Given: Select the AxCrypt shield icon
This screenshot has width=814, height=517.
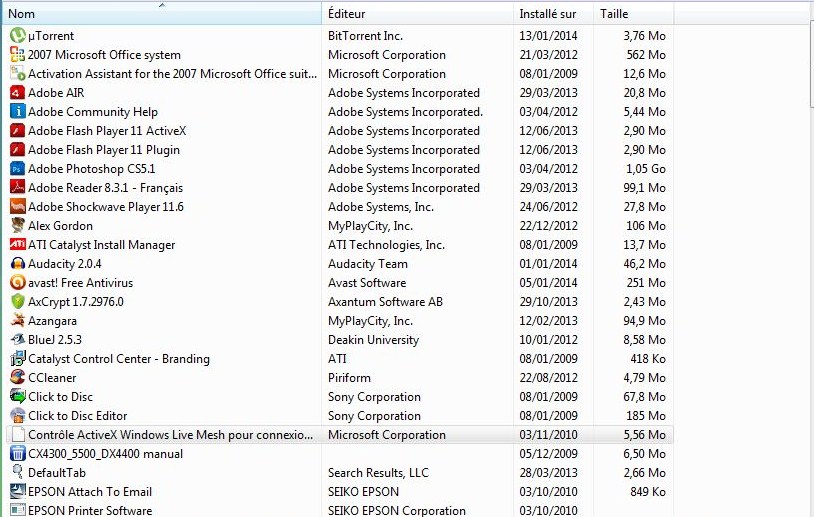Looking at the screenshot, I should 18,302.
